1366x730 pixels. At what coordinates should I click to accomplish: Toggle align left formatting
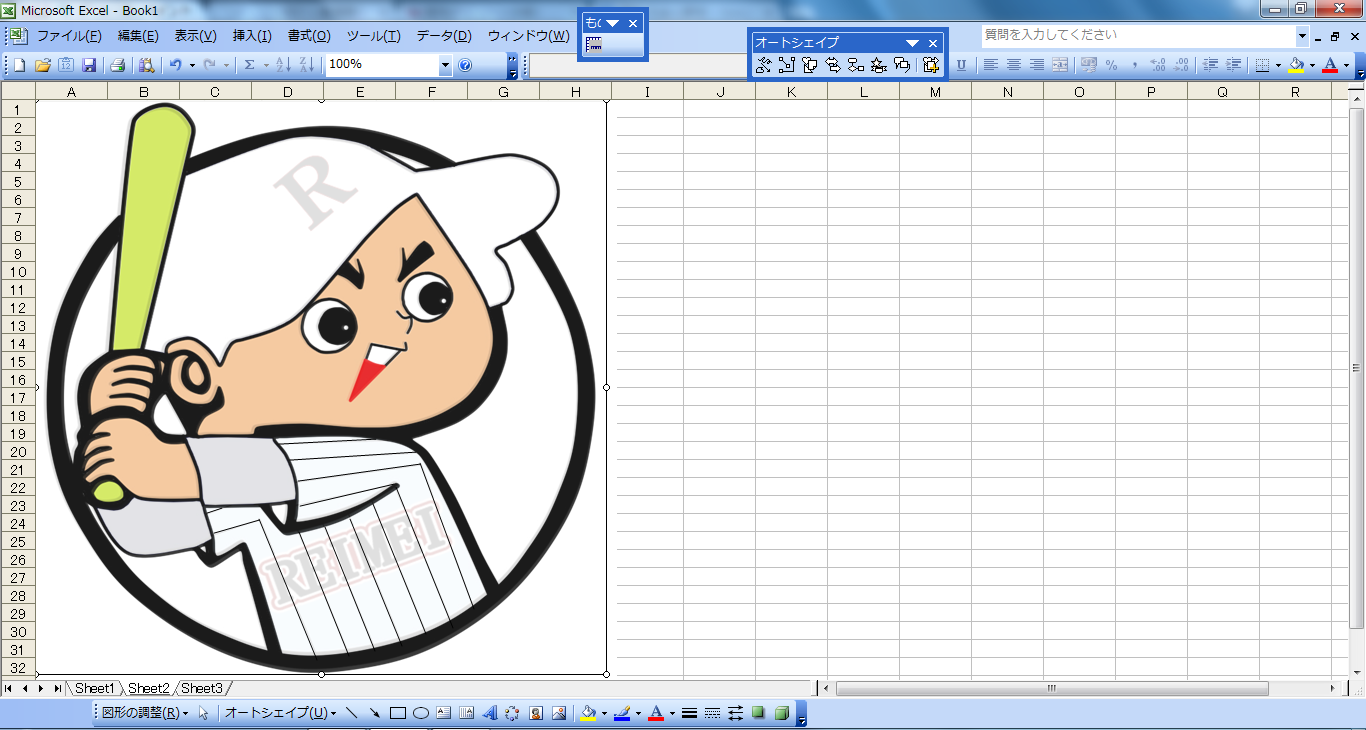pos(990,65)
